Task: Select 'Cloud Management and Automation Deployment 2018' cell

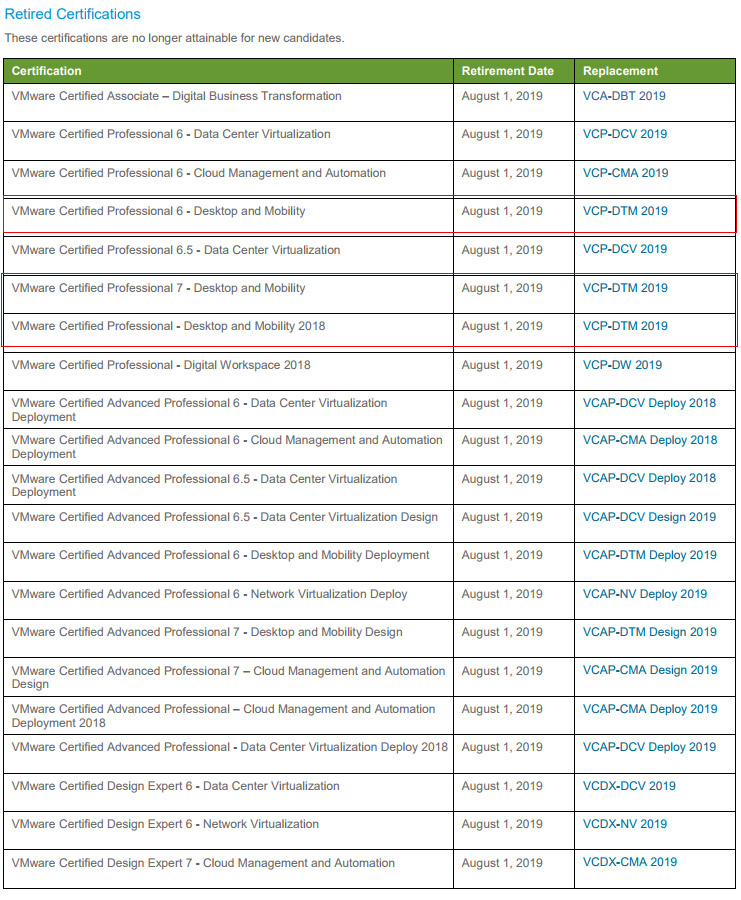Action: pos(228,715)
